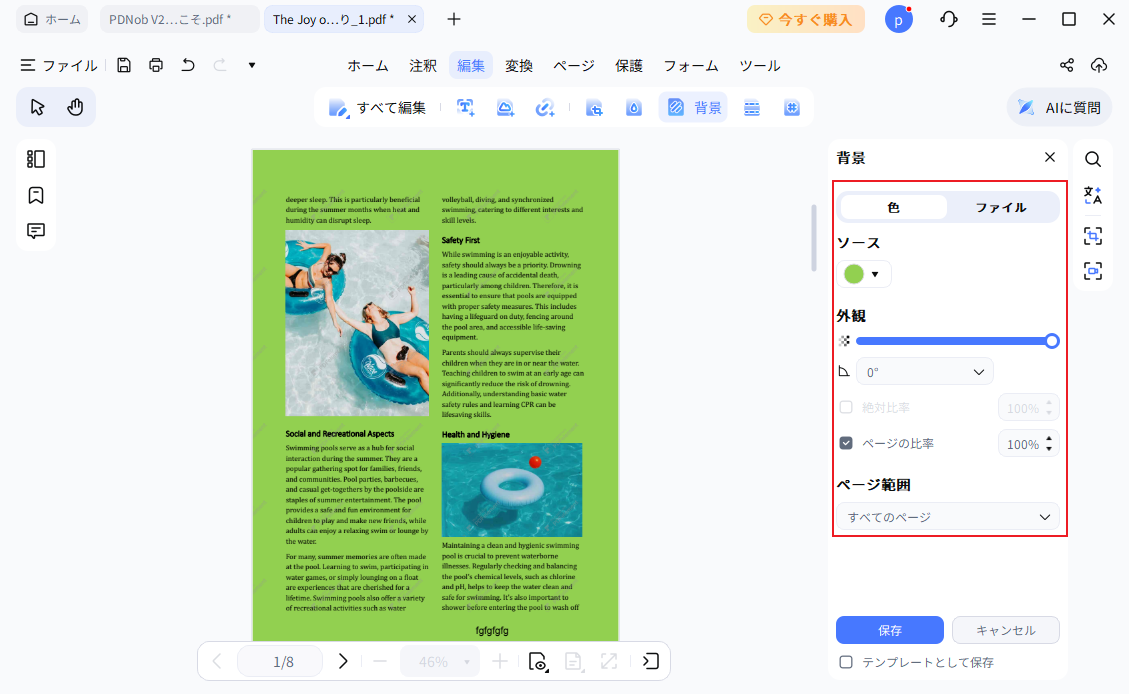Switch to the ファイル background tab
1129x694 pixels.
pos(1000,207)
